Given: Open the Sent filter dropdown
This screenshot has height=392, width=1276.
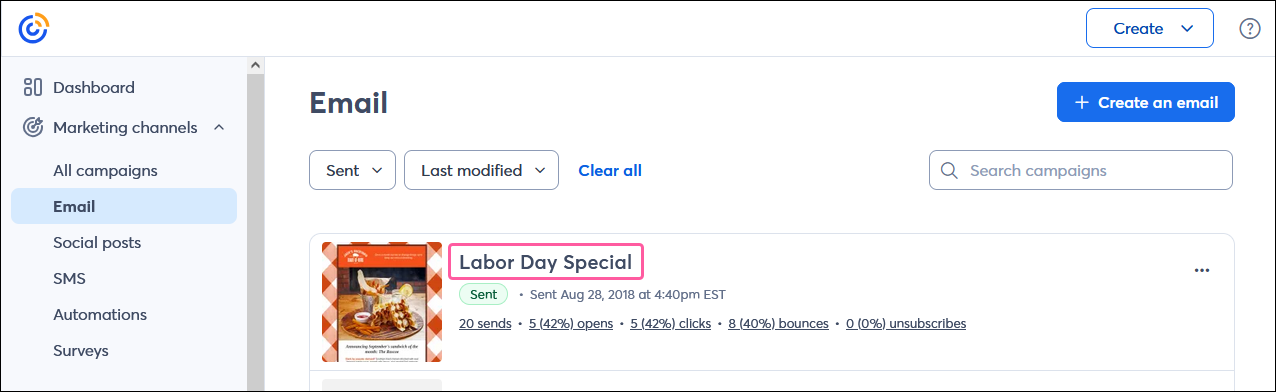Looking at the screenshot, I should pyautogui.click(x=353, y=170).
